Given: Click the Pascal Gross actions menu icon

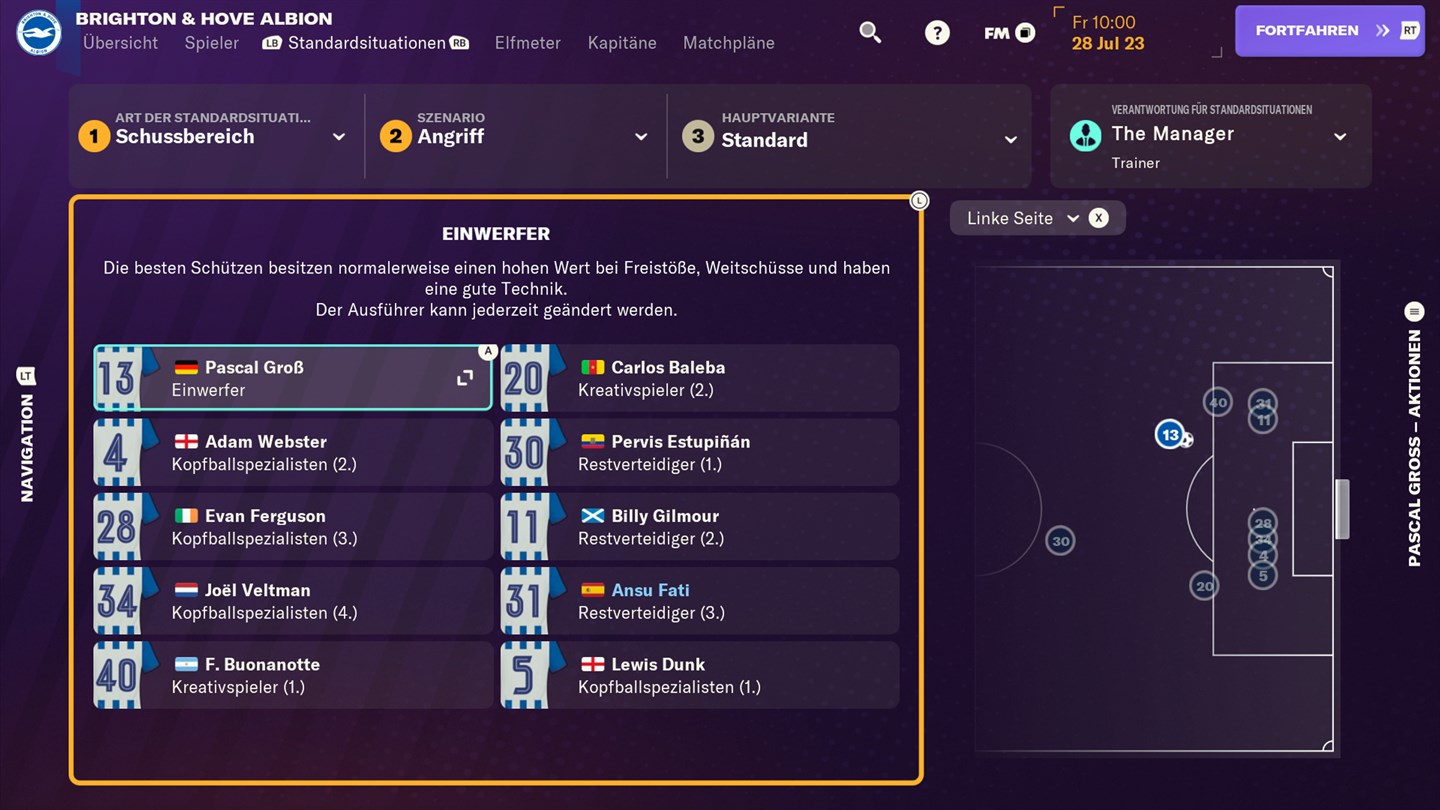Looking at the screenshot, I should click(1414, 312).
